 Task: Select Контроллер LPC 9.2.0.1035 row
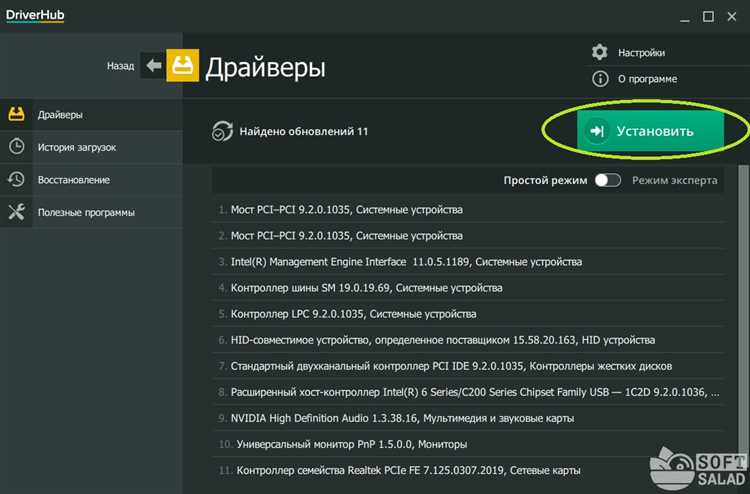pyautogui.click(x=468, y=314)
